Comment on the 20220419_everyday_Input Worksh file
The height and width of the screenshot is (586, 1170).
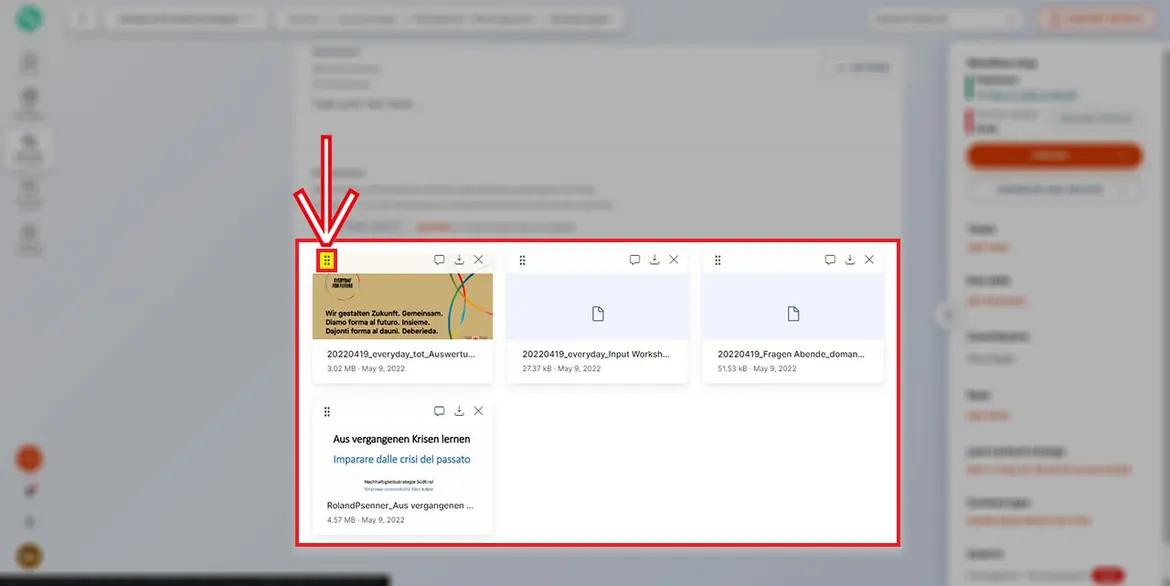tap(634, 260)
